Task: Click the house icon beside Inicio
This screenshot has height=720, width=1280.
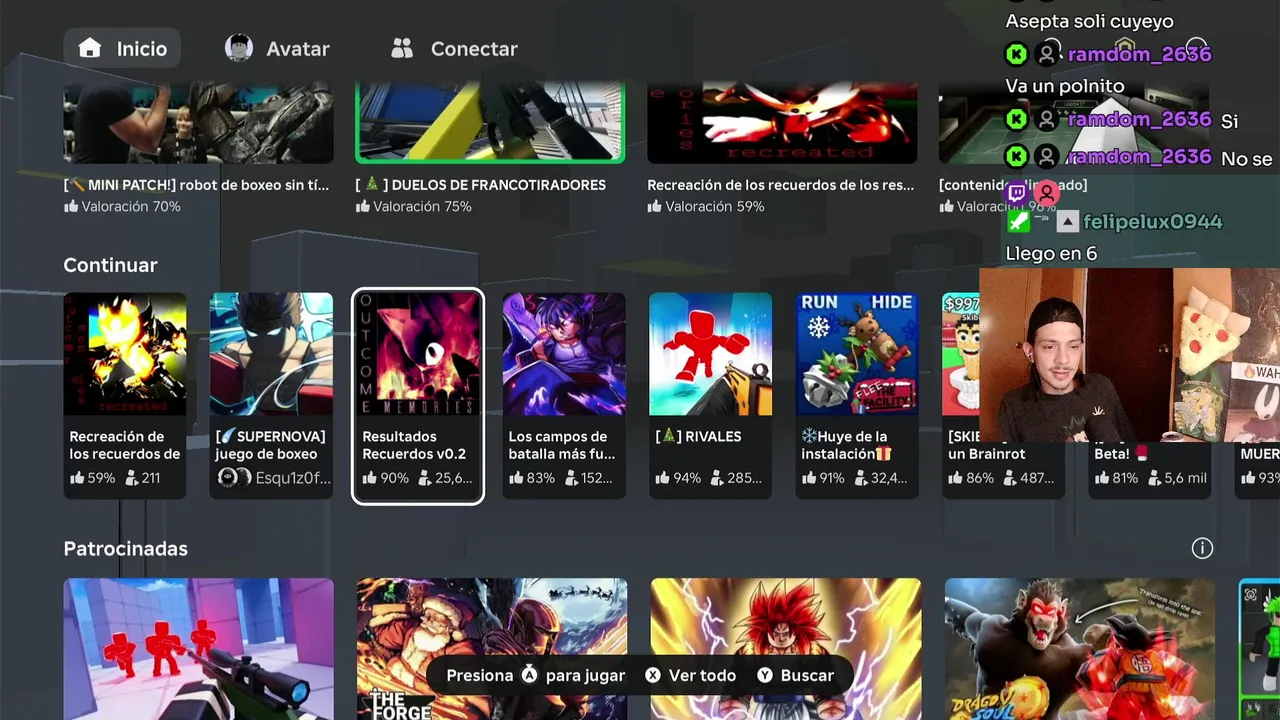Action: (x=90, y=48)
